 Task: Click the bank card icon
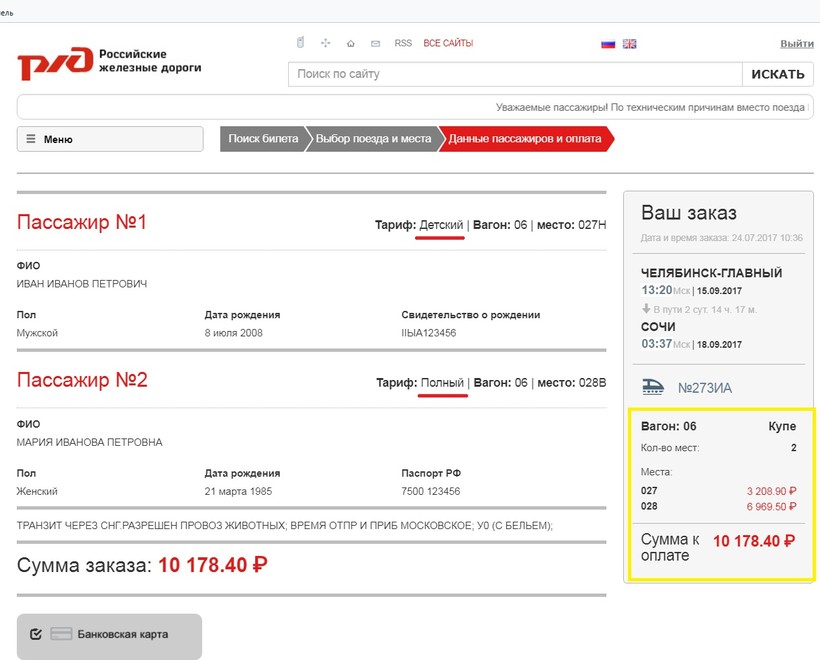click(x=61, y=634)
